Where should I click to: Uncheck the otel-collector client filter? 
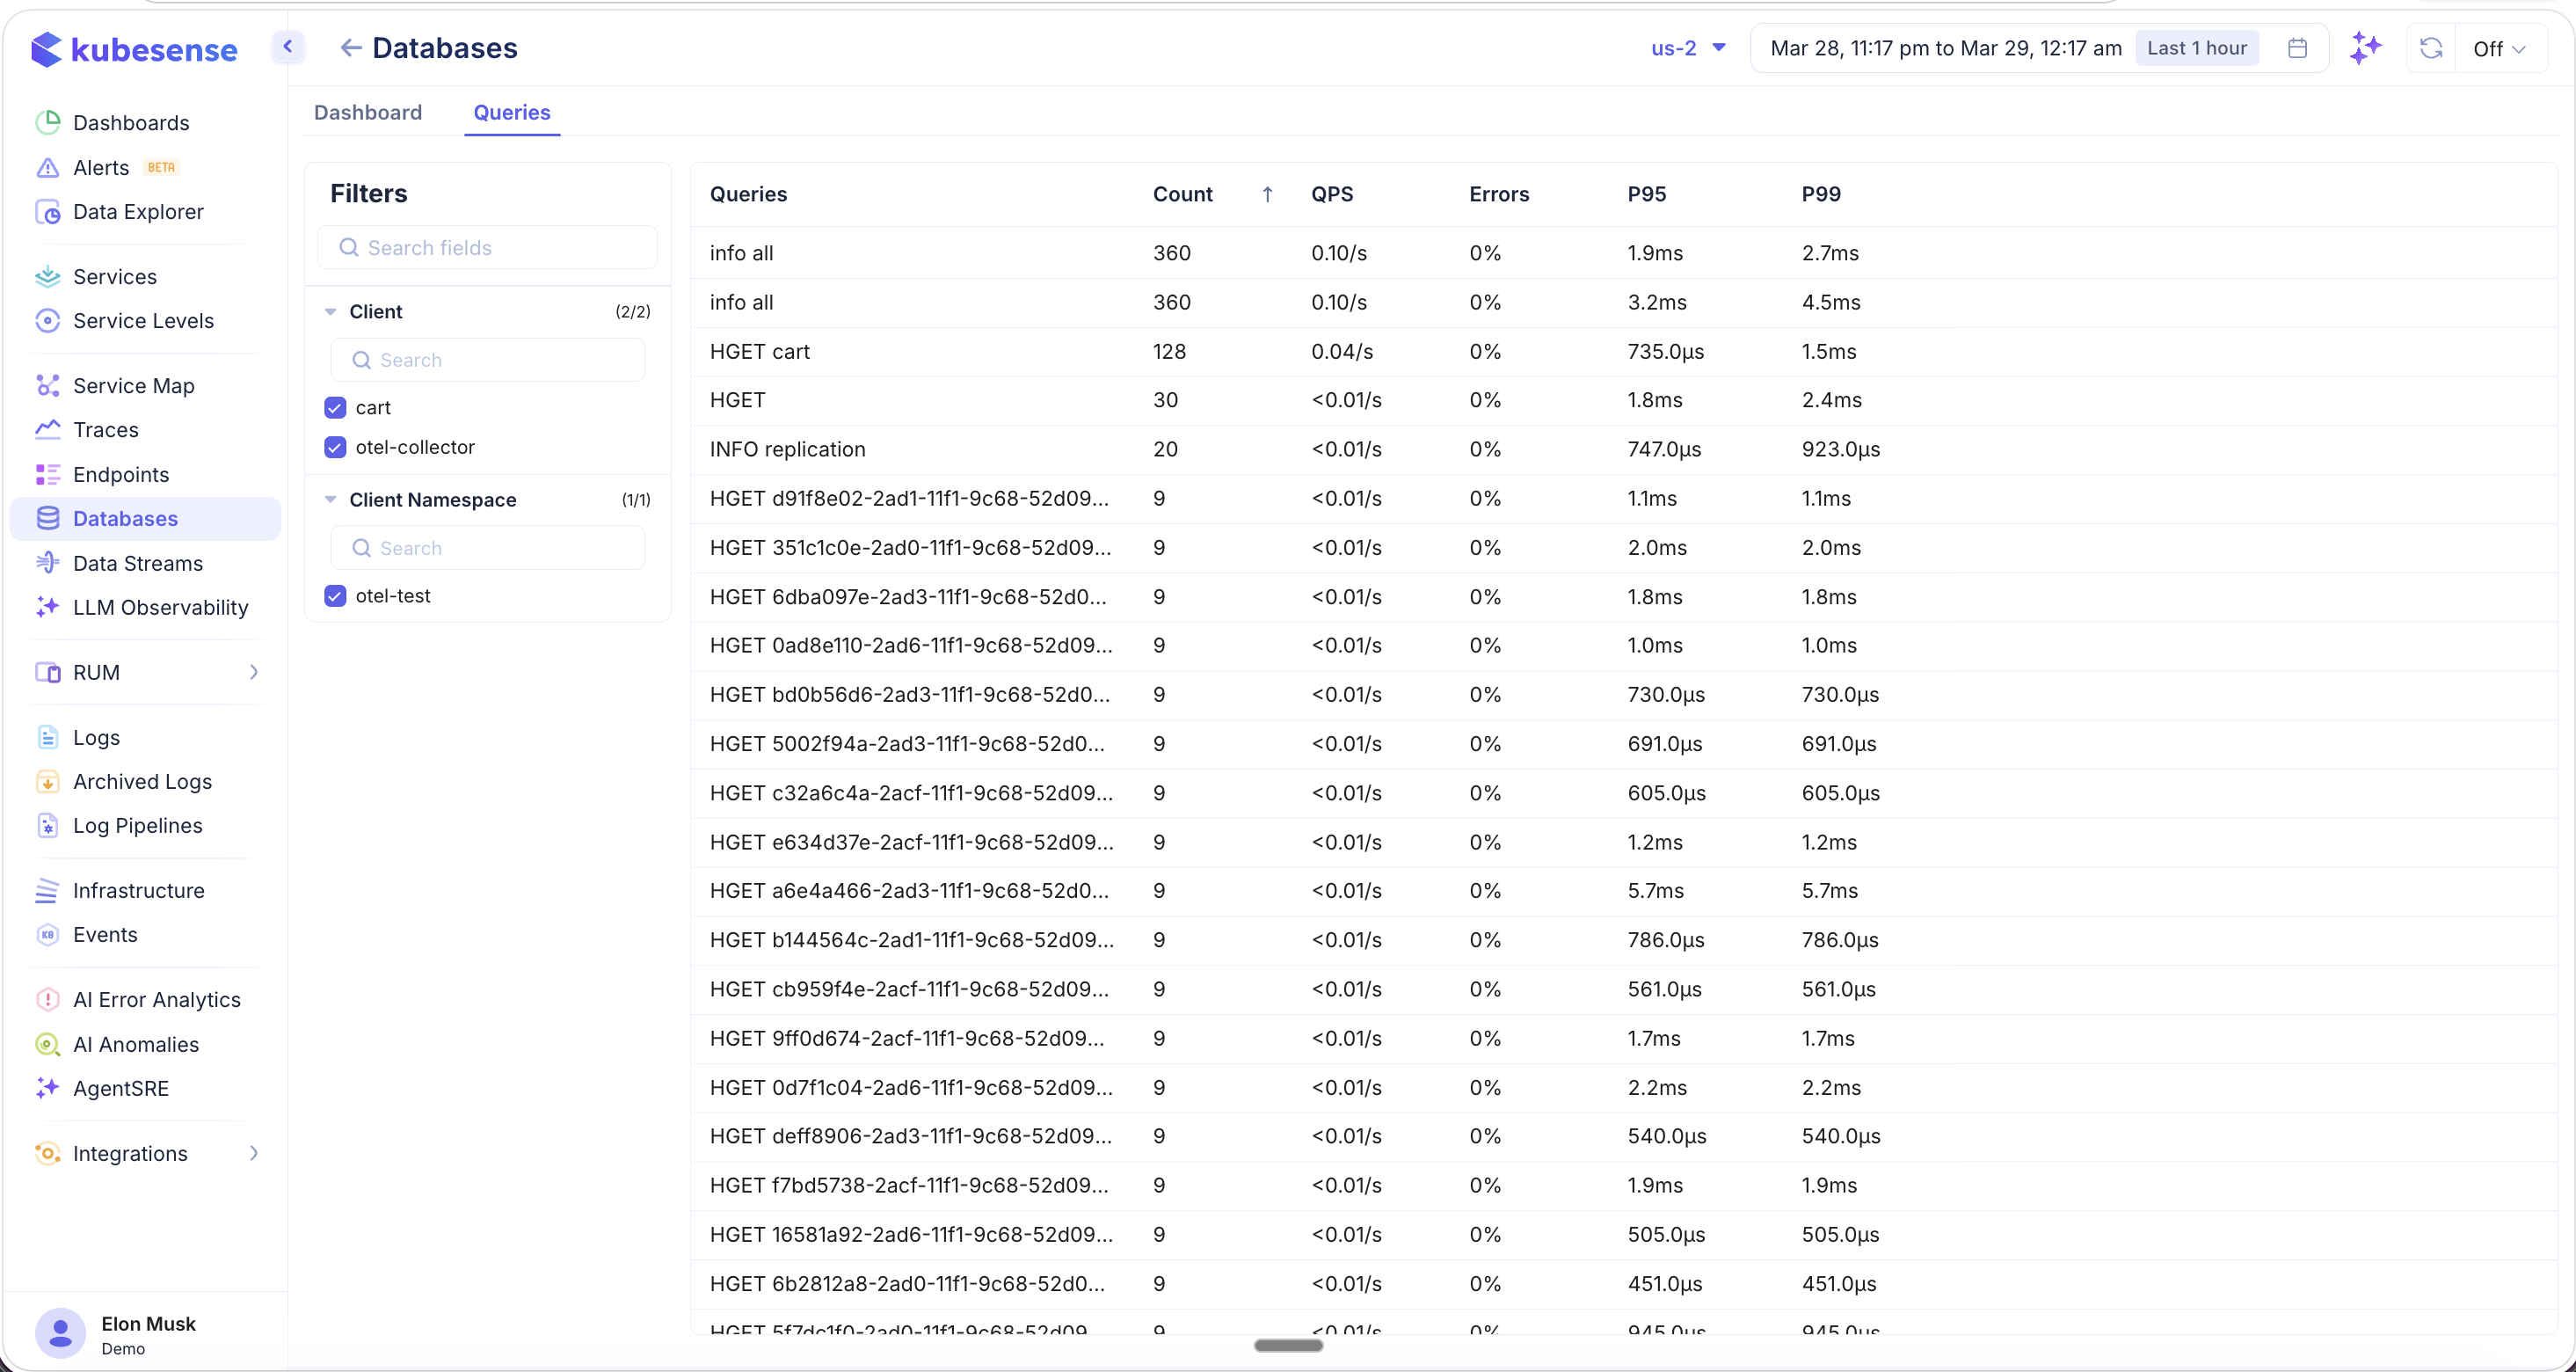(x=334, y=447)
